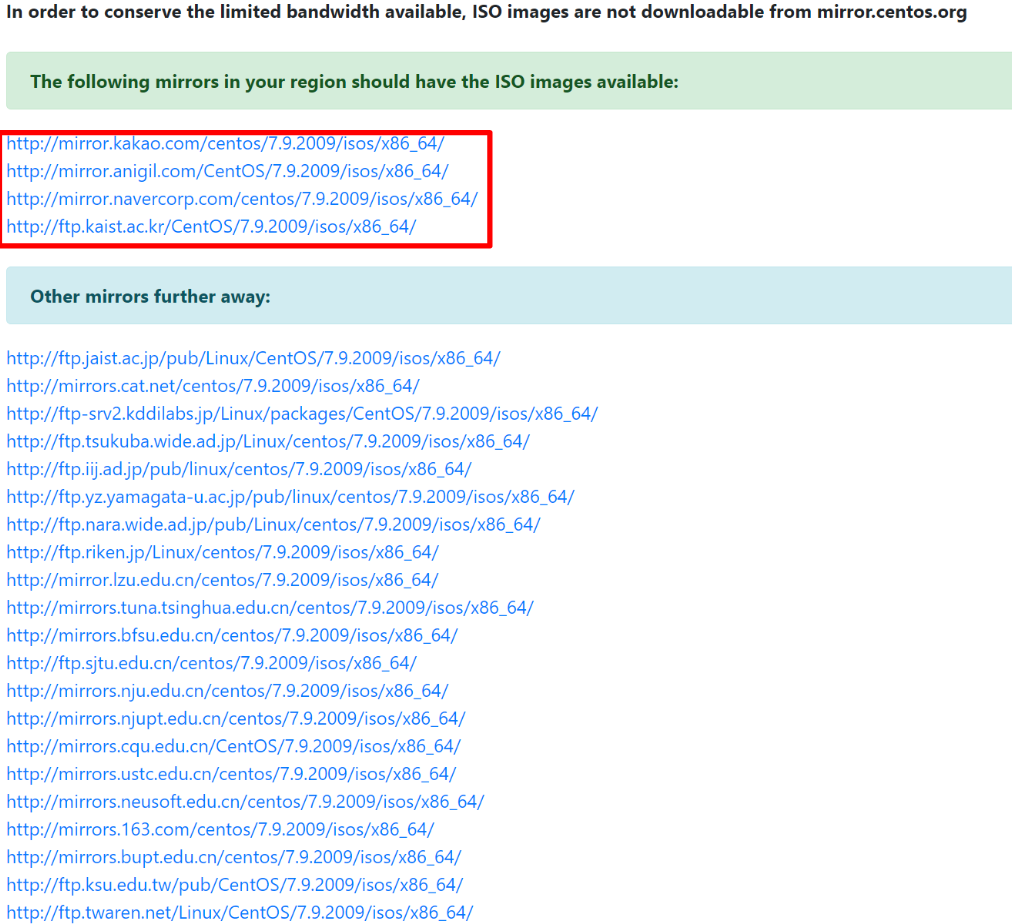Open the mirrors.ustc.edu.cn mirror link
Image resolution: width=1012 pixels, height=924 pixels.
tap(231, 774)
